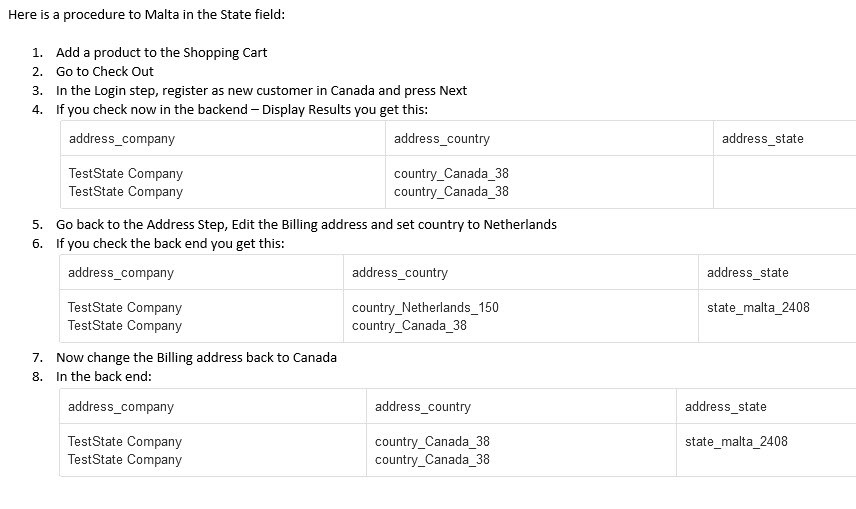Select the country_Netherlands_150 cell value
The image size is (856, 509).
(425, 308)
